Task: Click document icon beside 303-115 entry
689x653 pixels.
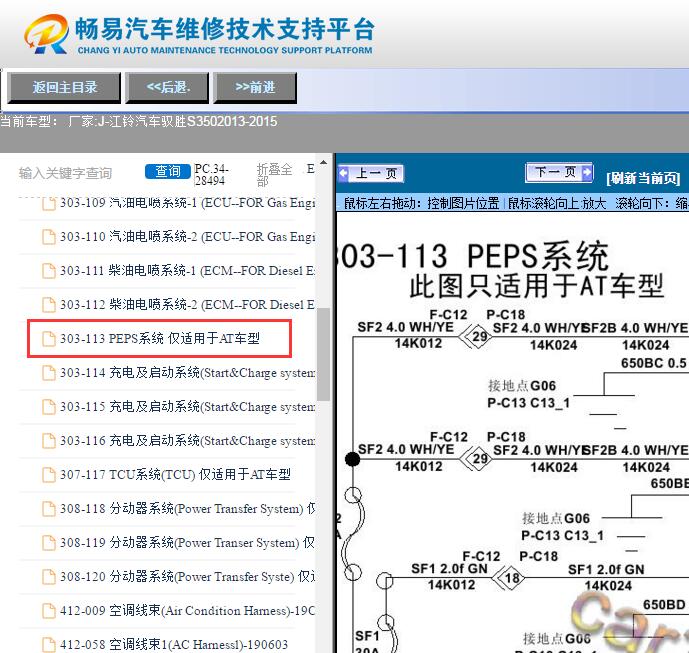Action: click(x=49, y=406)
